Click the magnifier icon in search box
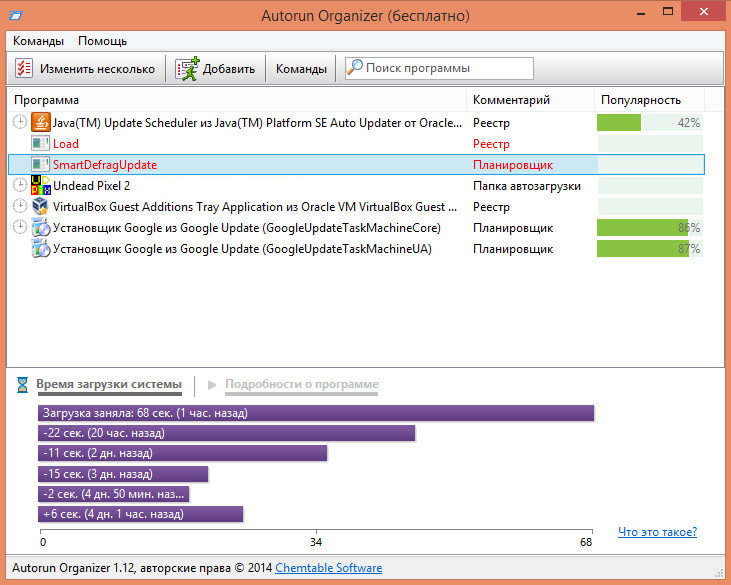 click(355, 68)
